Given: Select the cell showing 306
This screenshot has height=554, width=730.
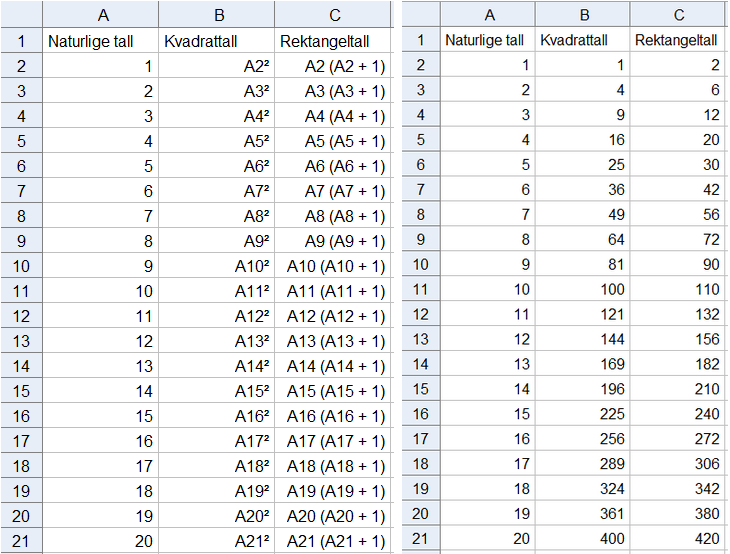Looking at the screenshot, I should 679,465.
